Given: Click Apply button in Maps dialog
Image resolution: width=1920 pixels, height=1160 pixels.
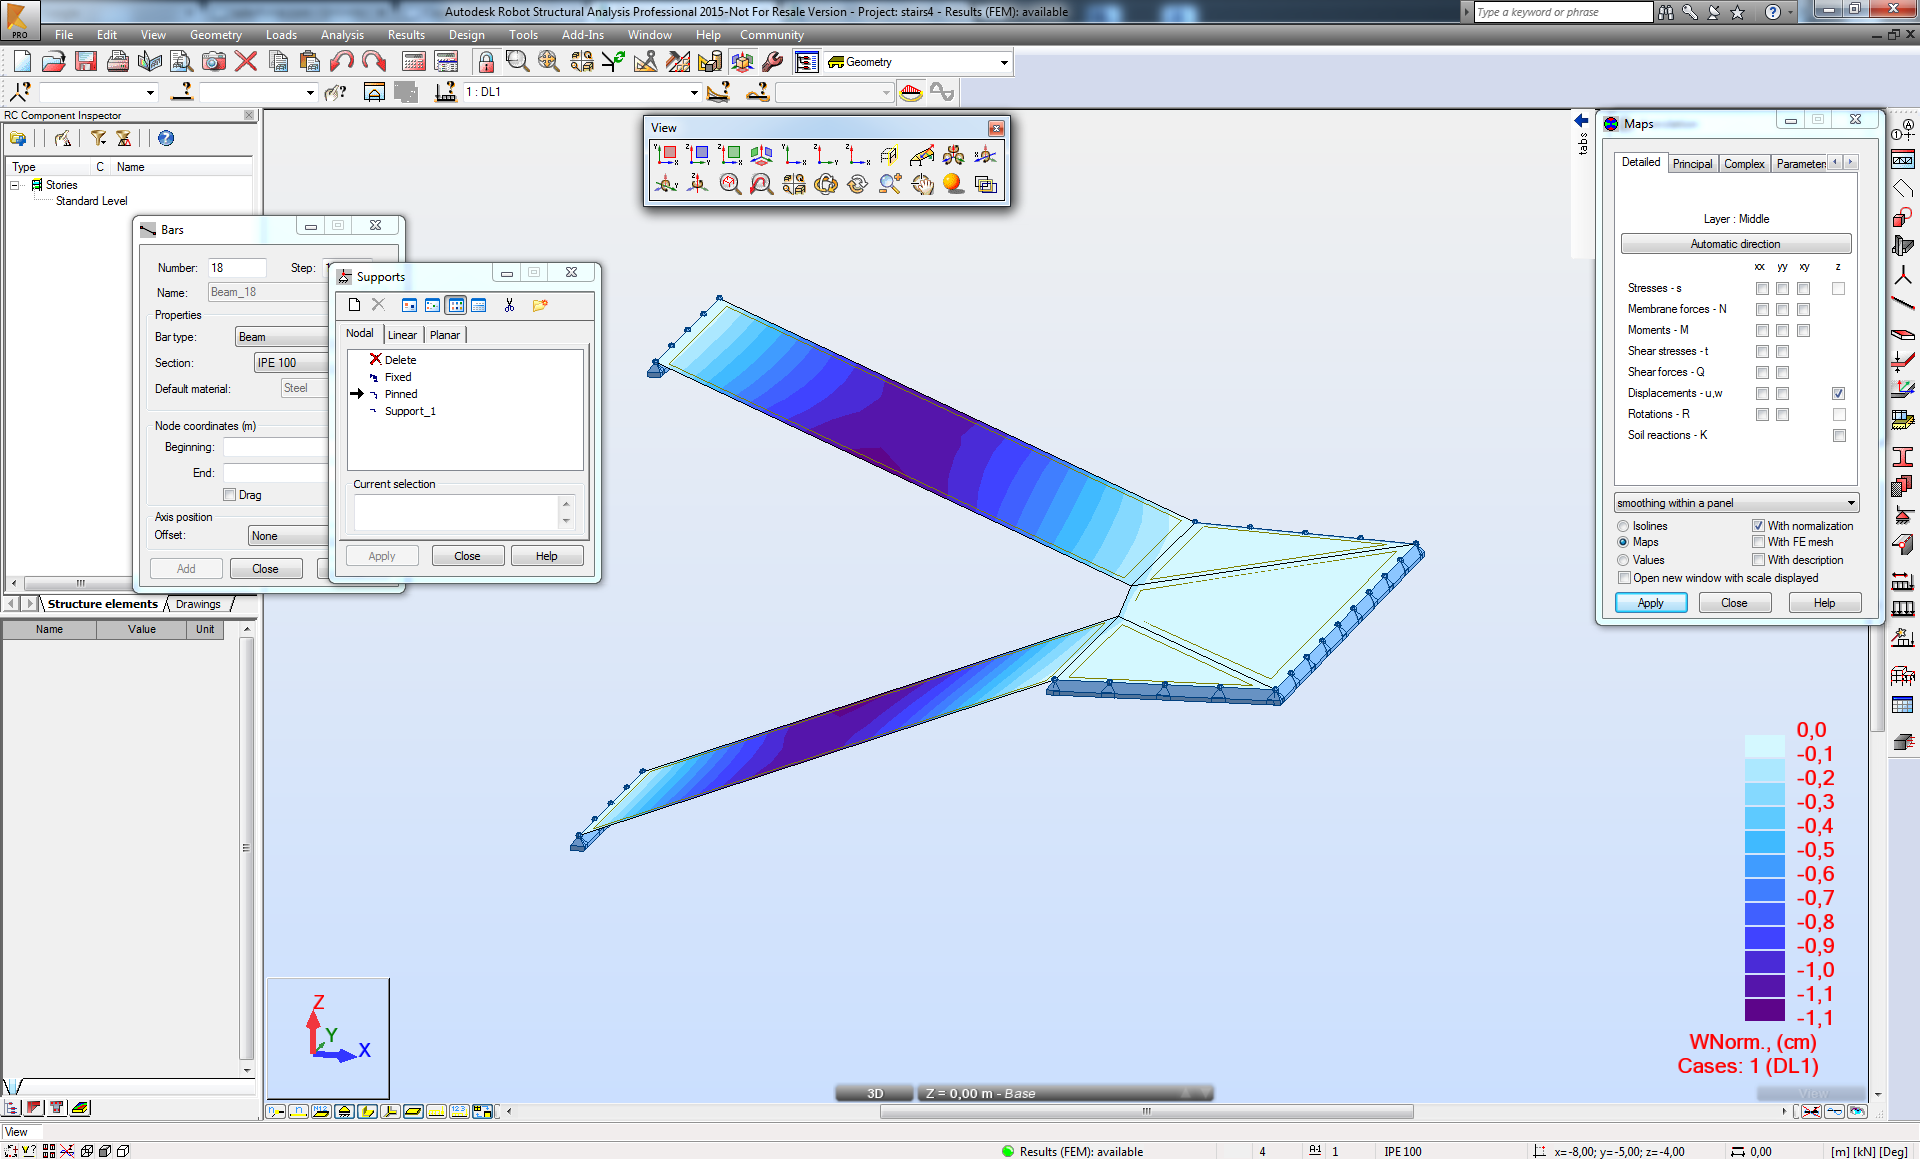Looking at the screenshot, I should click(1651, 603).
